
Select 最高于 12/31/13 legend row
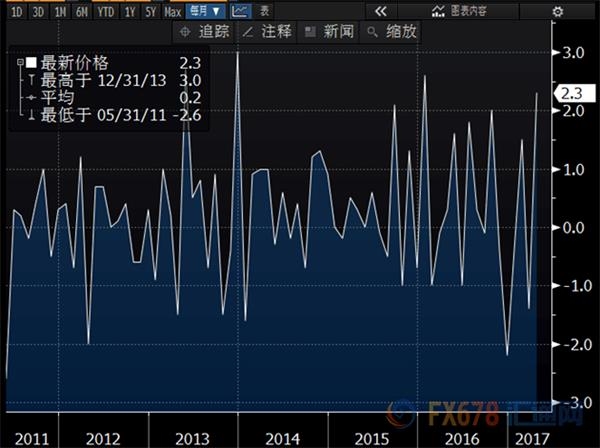pos(110,80)
